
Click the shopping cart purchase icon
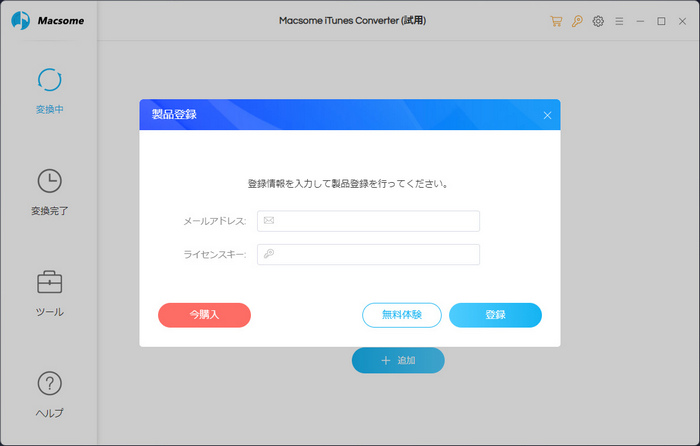556,21
